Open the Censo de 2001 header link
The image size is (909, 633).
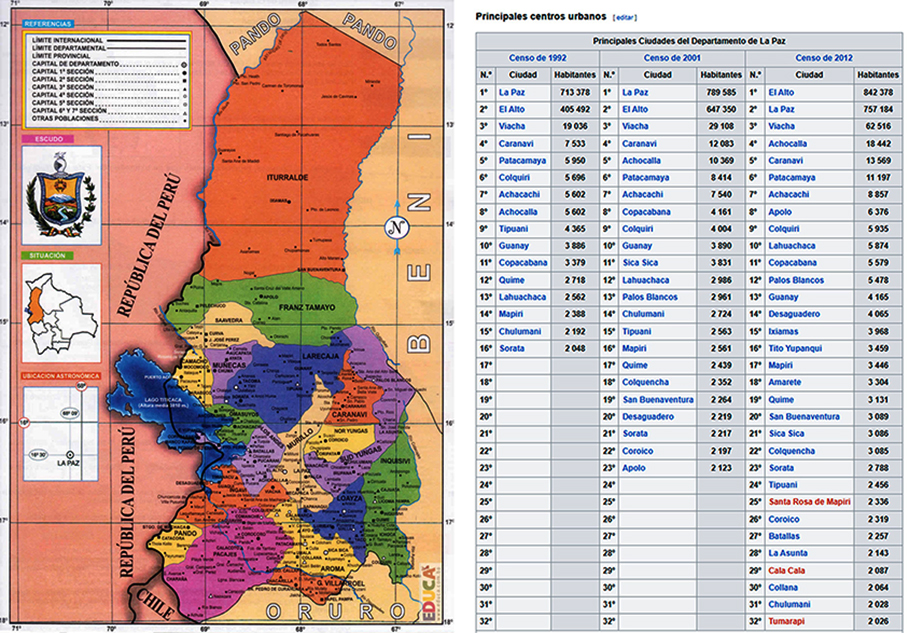point(672,58)
